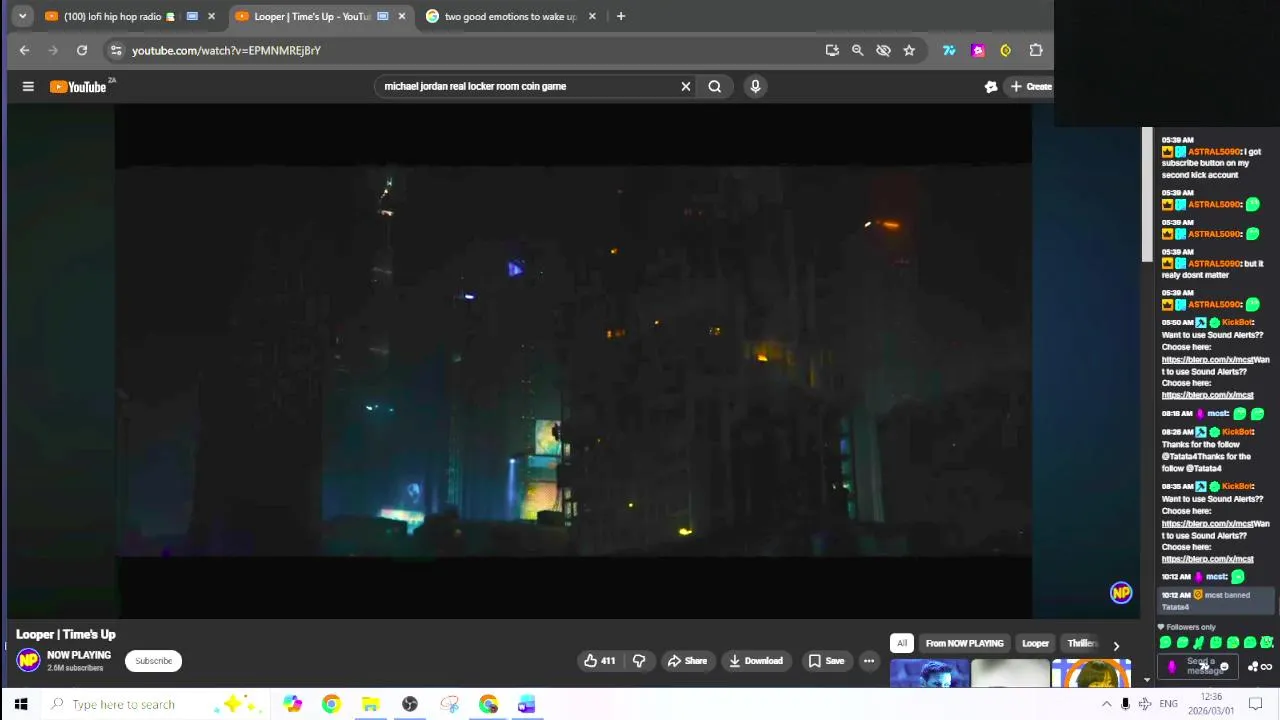Open the NOW PLAYING channel avatar

(x=28, y=660)
